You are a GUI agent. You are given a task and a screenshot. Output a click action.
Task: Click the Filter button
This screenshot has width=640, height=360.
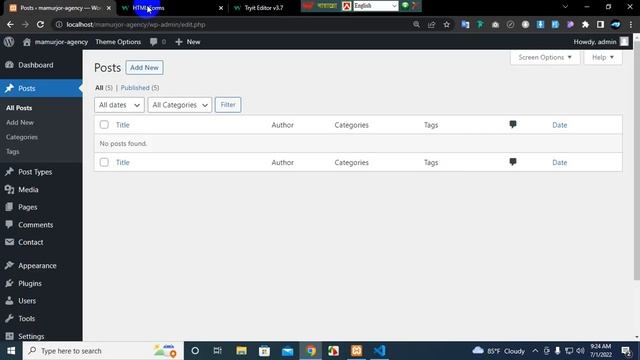(x=228, y=105)
